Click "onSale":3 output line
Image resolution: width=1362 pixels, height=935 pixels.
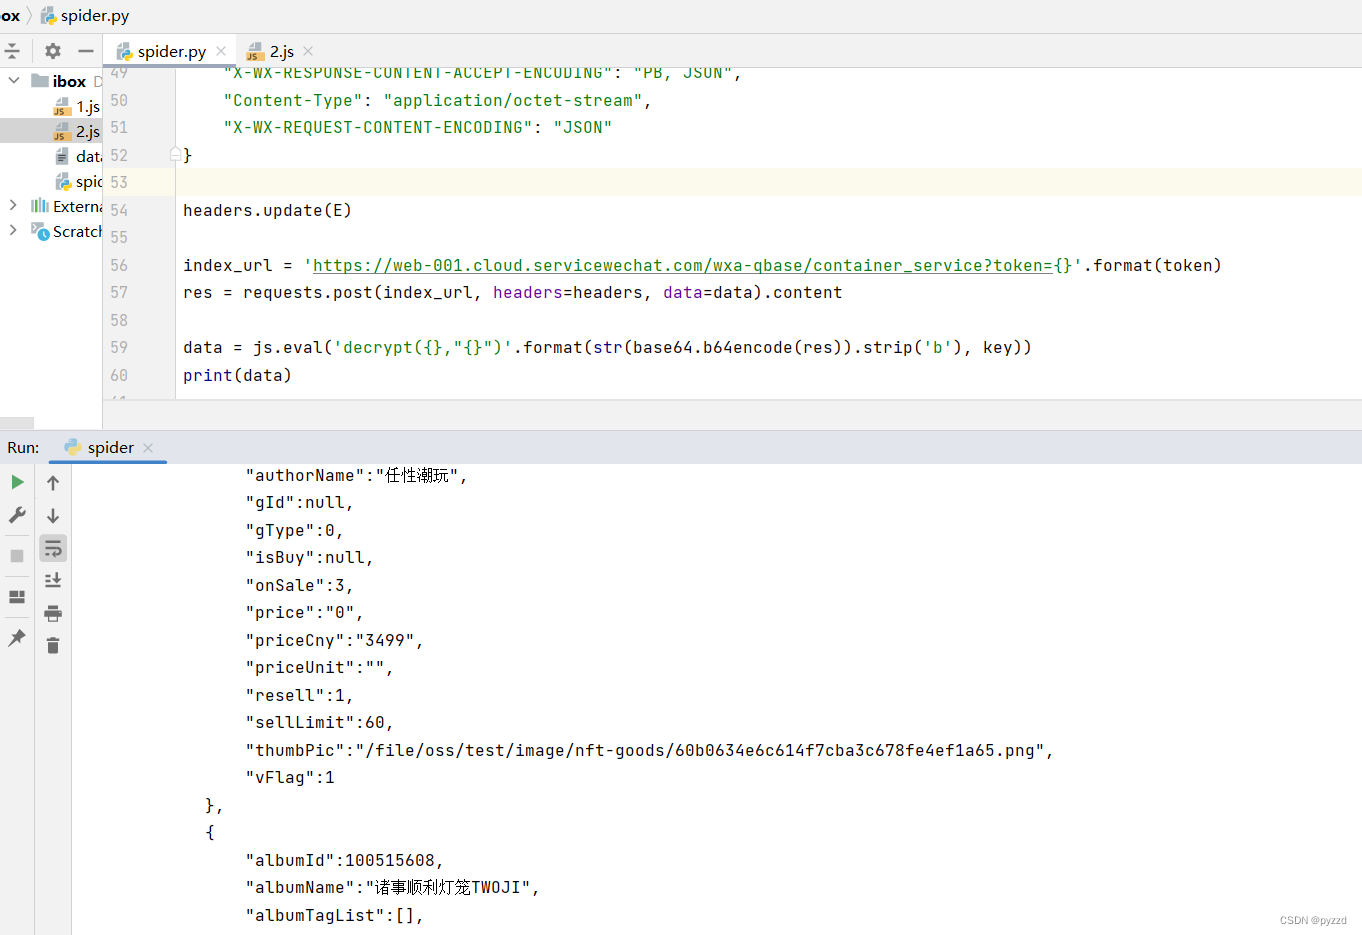click(x=299, y=585)
